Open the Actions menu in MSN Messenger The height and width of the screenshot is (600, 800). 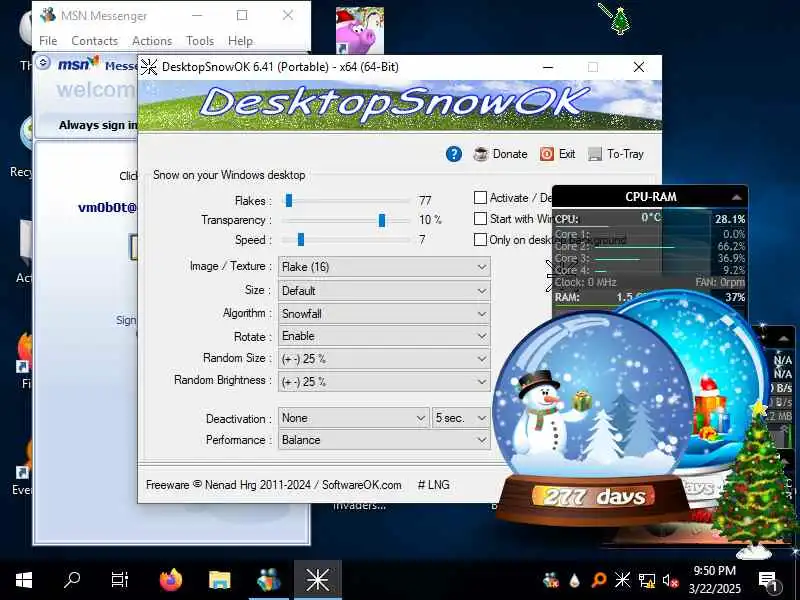click(152, 41)
